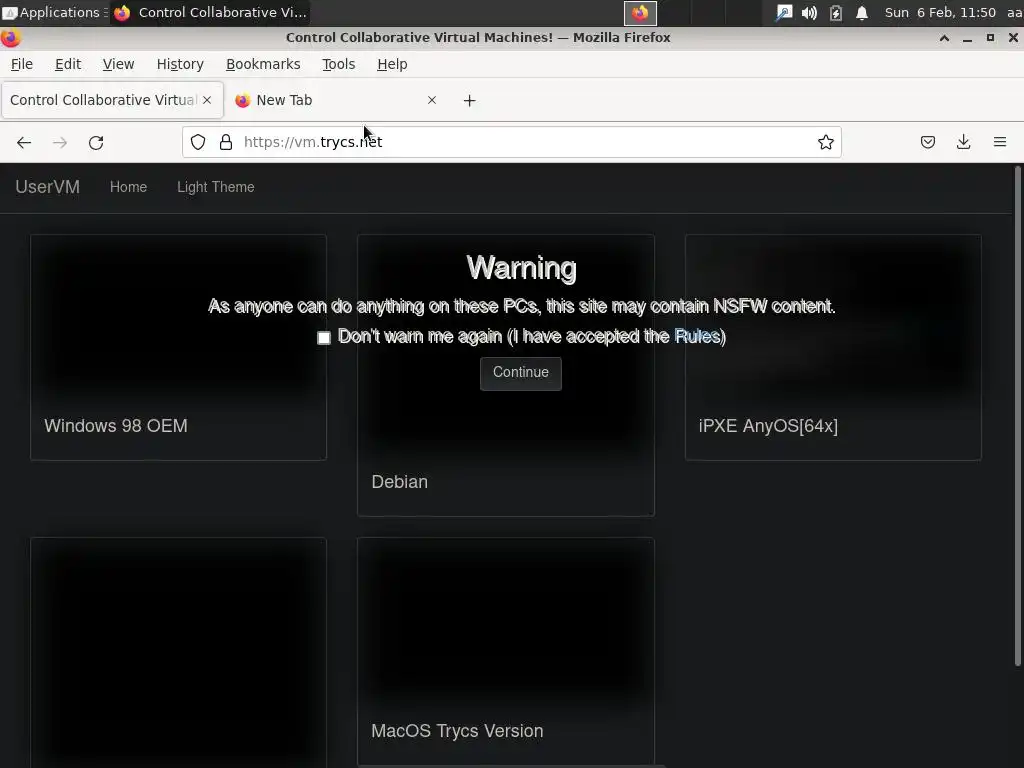Open the History menu
This screenshot has width=1024, height=768.
click(x=180, y=64)
